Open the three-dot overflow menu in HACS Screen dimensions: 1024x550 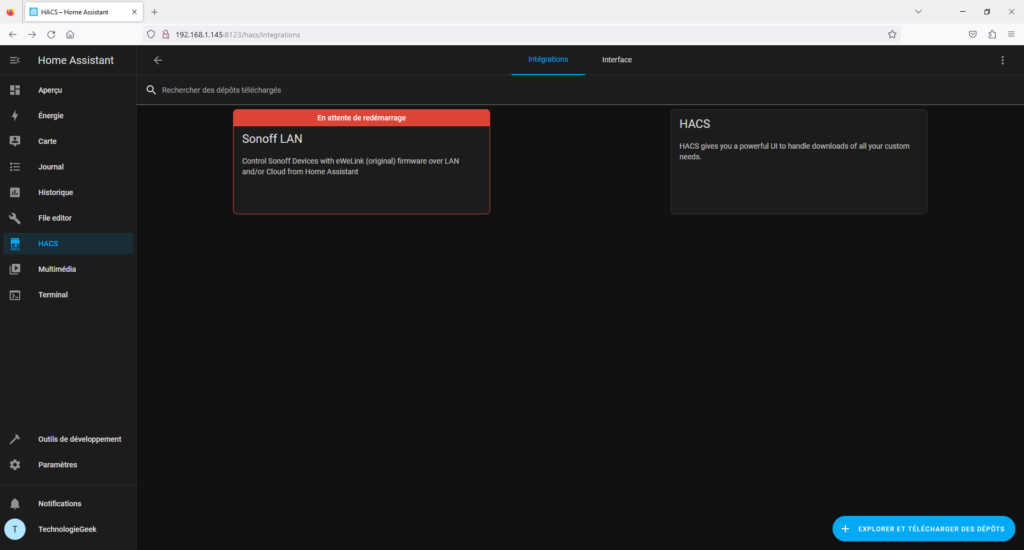click(1003, 60)
